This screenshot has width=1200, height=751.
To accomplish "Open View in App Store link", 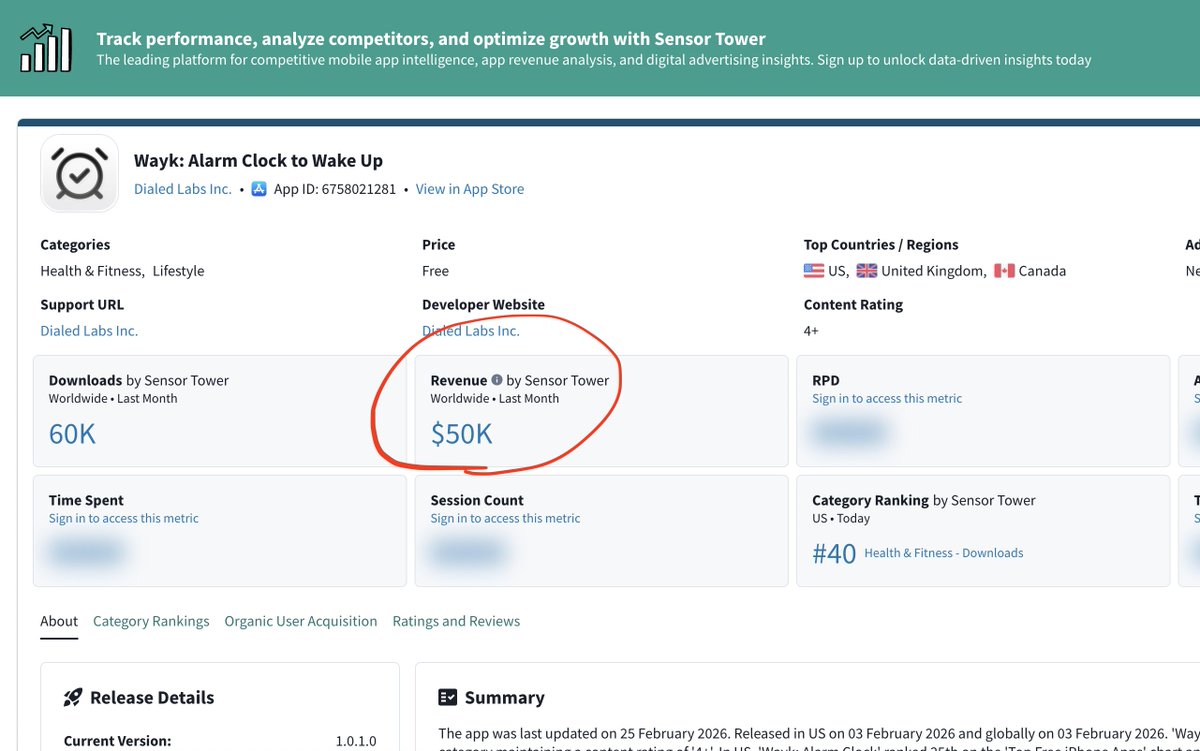I will [x=470, y=189].
